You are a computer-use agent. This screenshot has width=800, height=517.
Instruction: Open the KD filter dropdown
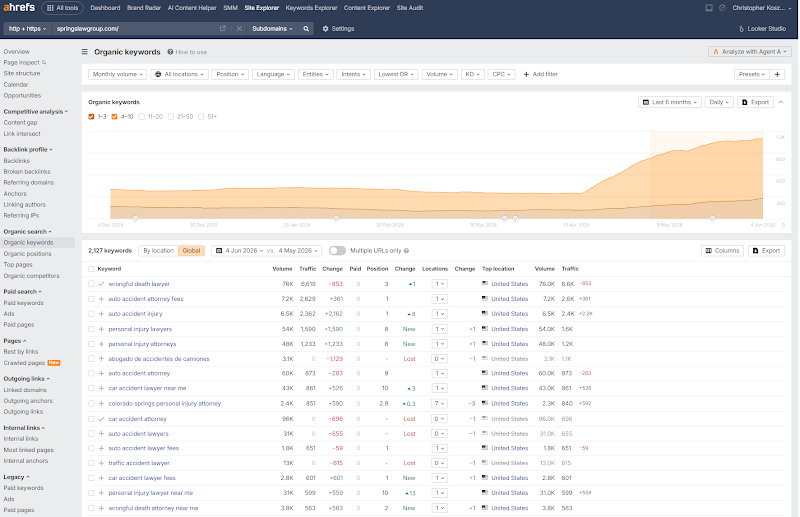pos(472,75)
